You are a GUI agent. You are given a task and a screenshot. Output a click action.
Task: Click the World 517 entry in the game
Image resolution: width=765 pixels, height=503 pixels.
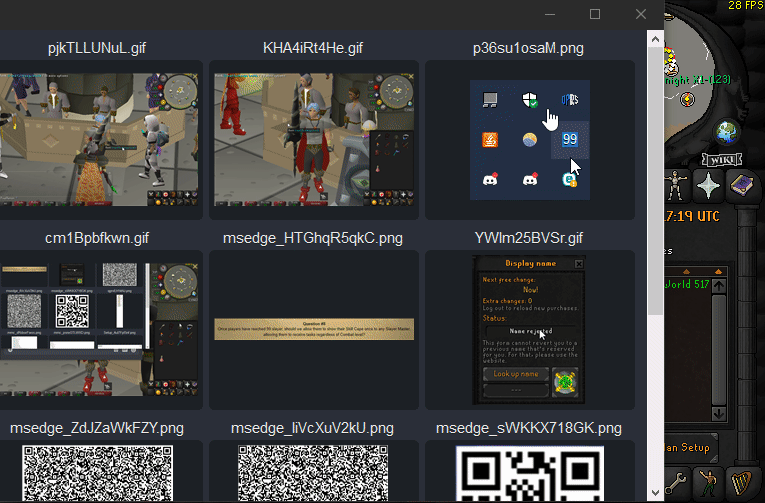[x=687, y=284]
